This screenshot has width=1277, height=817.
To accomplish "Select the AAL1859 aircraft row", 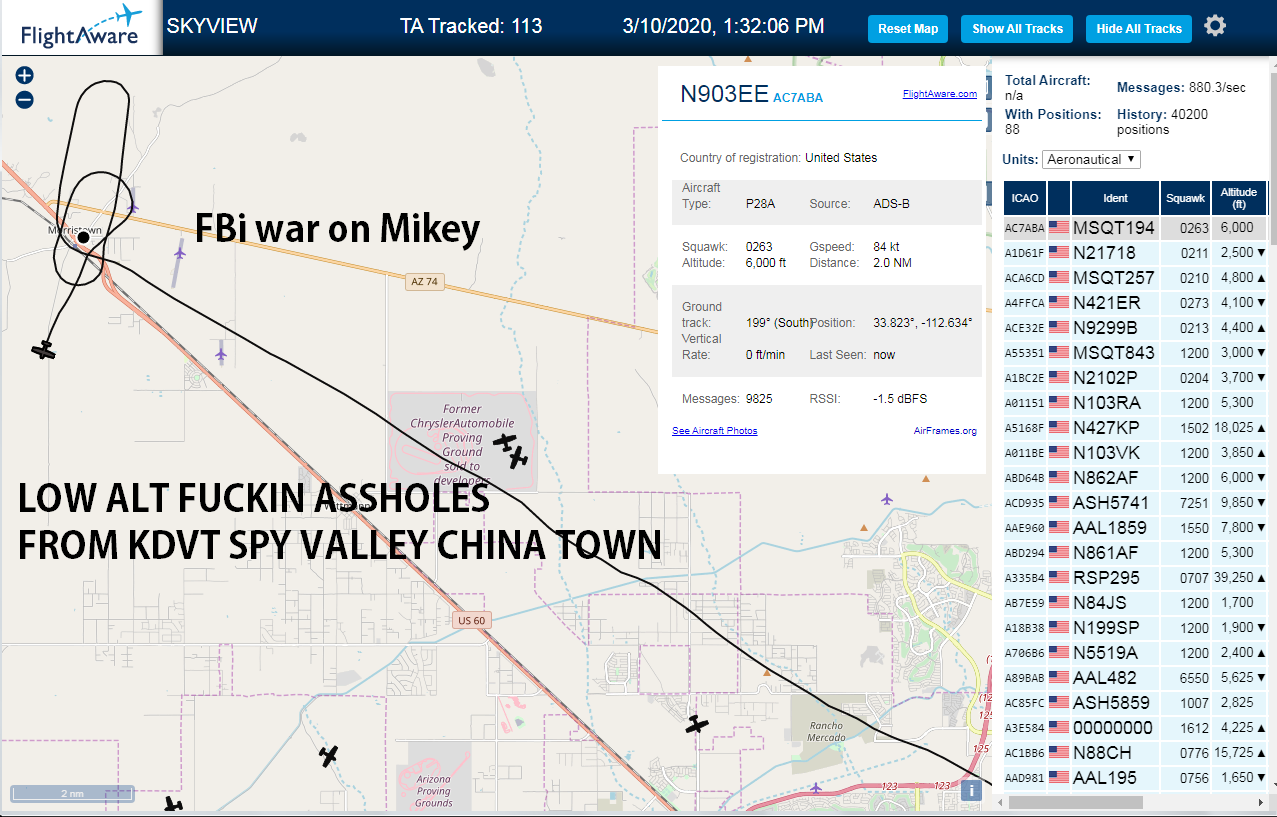I will point(1135,527).
